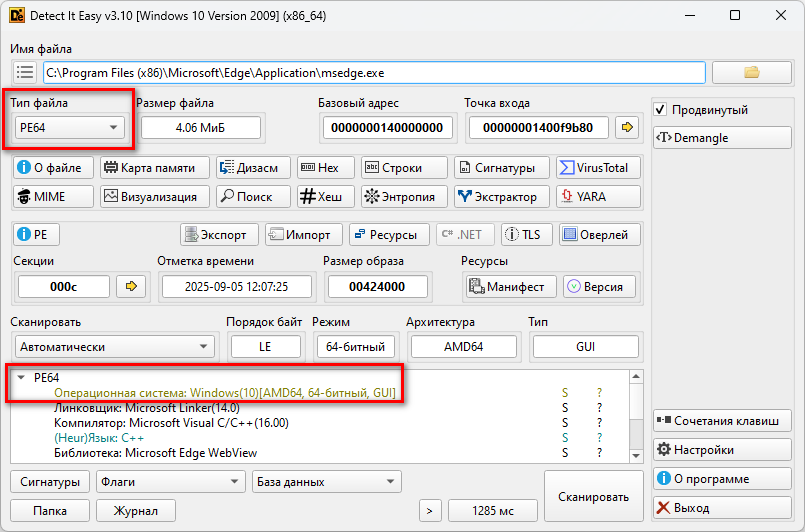Click '?' on the Компилятор row
This screenshot has width=805, height=532.
(599, 423)
